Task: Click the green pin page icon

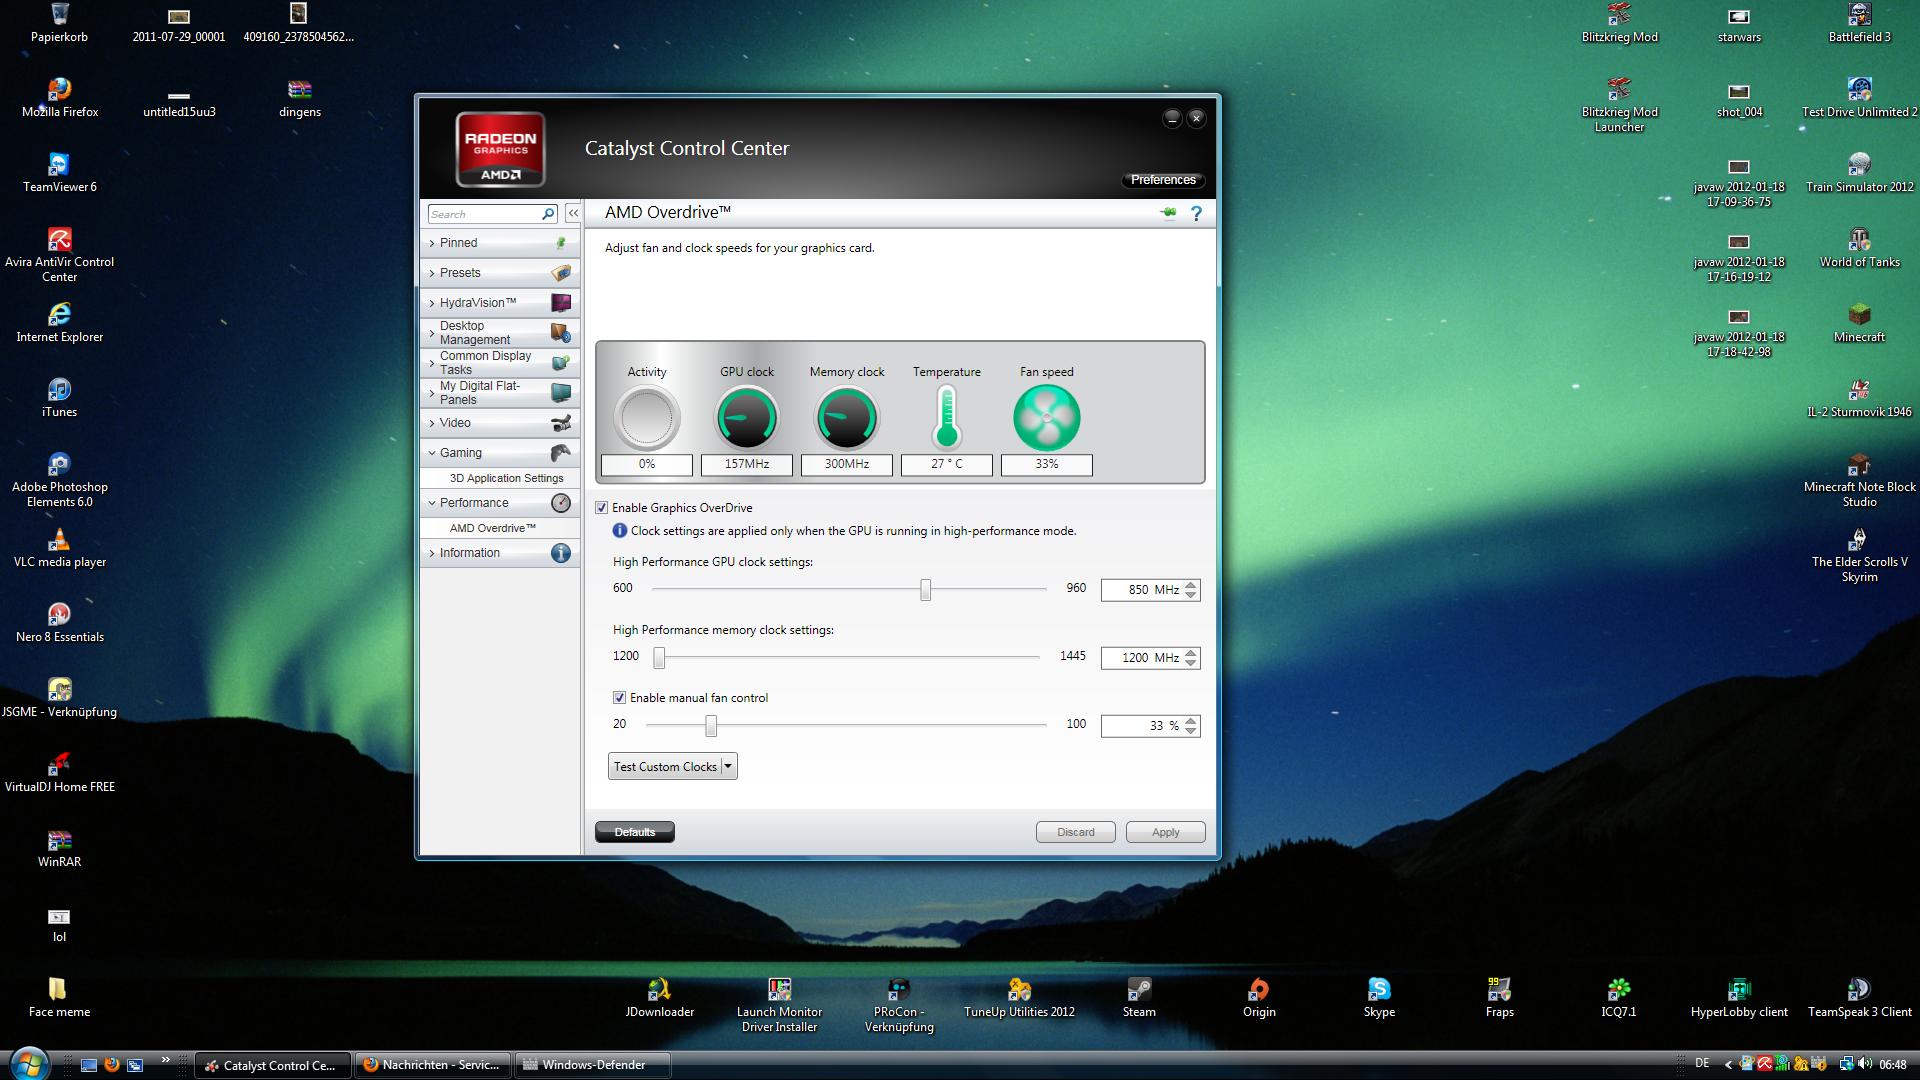Action: (1167, 213)
